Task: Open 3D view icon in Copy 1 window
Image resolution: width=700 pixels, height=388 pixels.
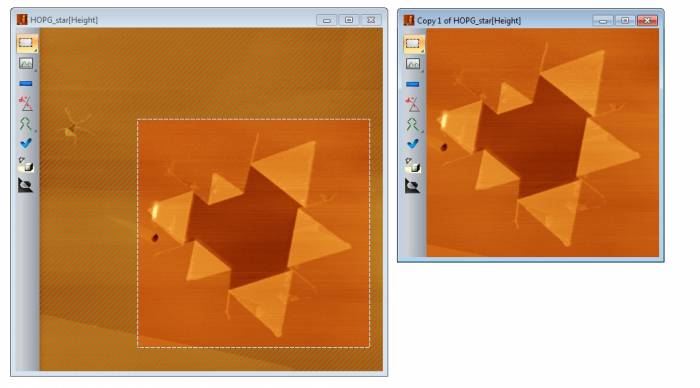Action: 413,165
